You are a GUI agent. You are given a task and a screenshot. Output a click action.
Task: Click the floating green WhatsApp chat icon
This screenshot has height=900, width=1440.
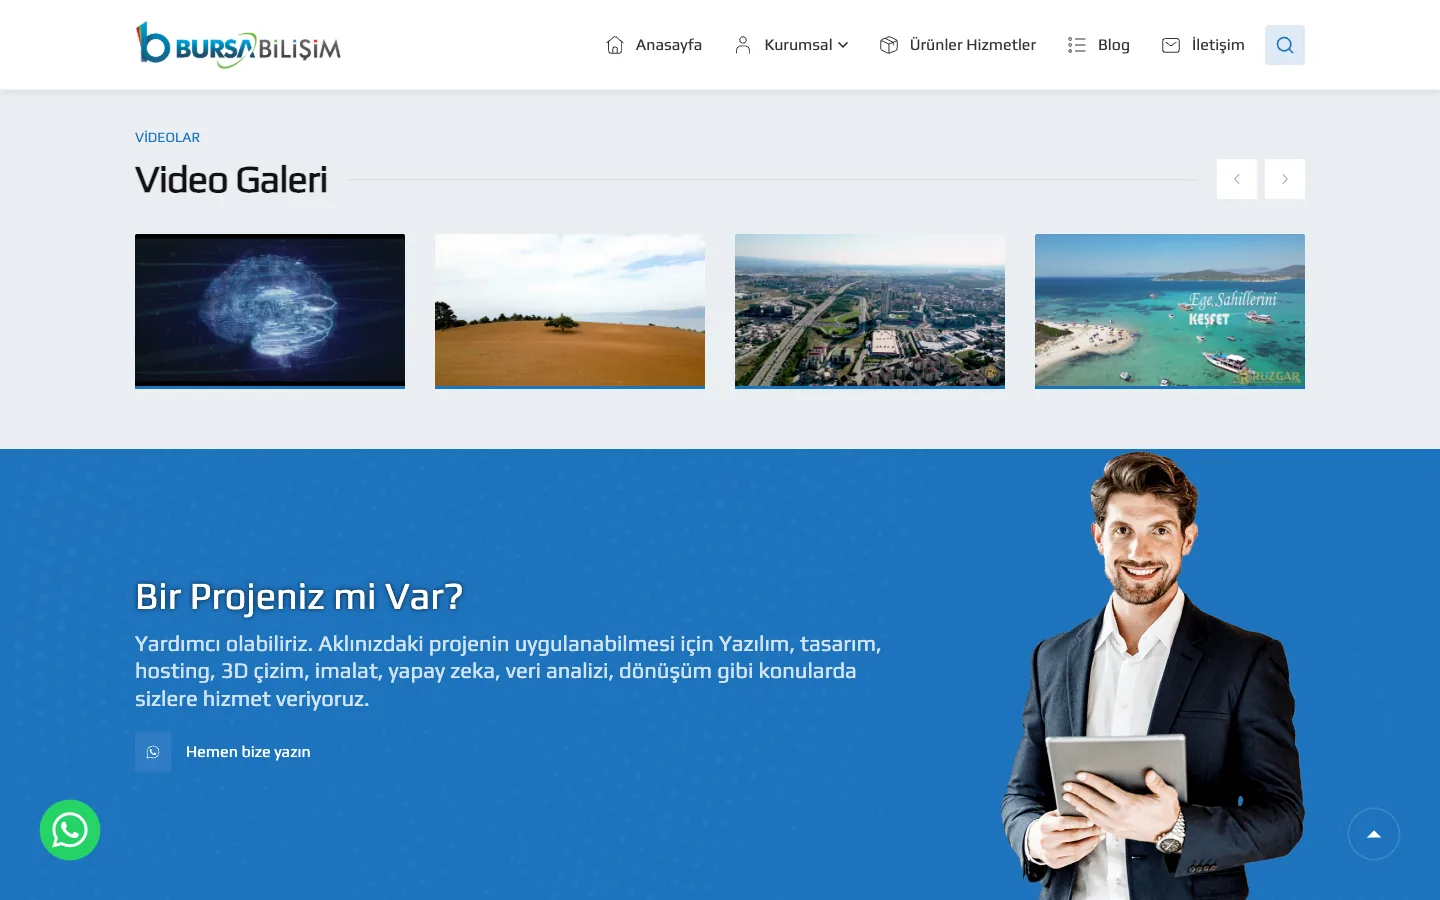point(70,830)
